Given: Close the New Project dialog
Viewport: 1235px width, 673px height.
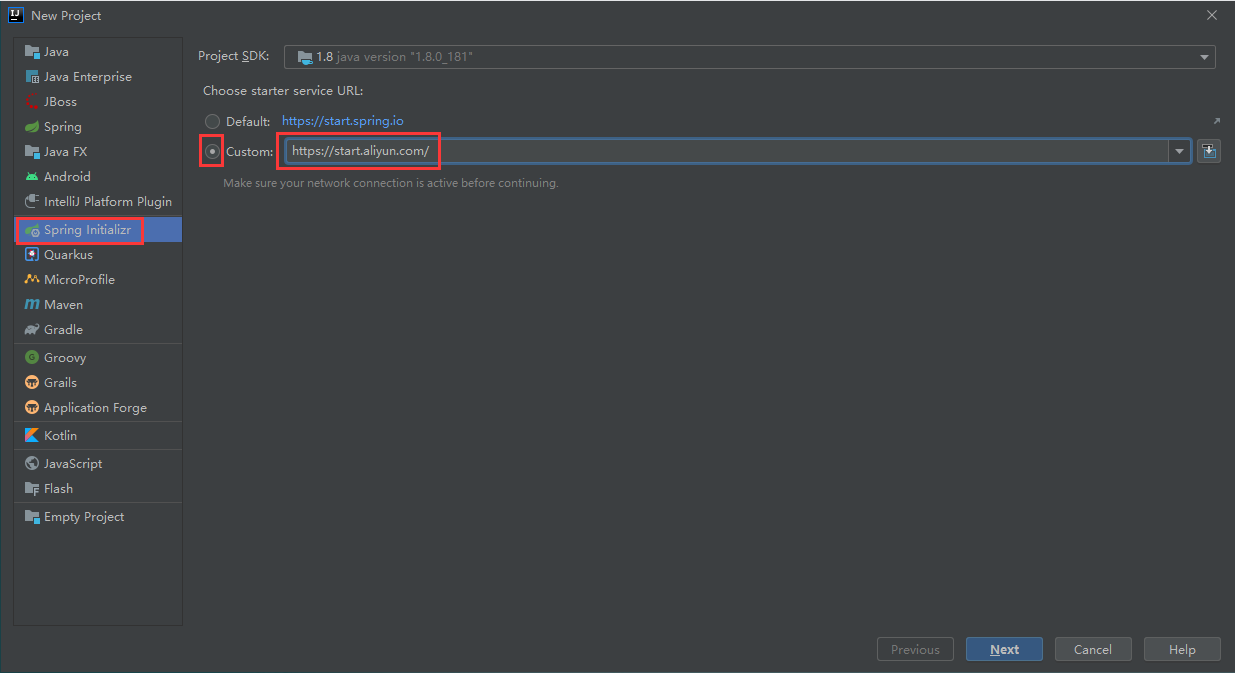Looking at the screenshot, I should 1211,15.
